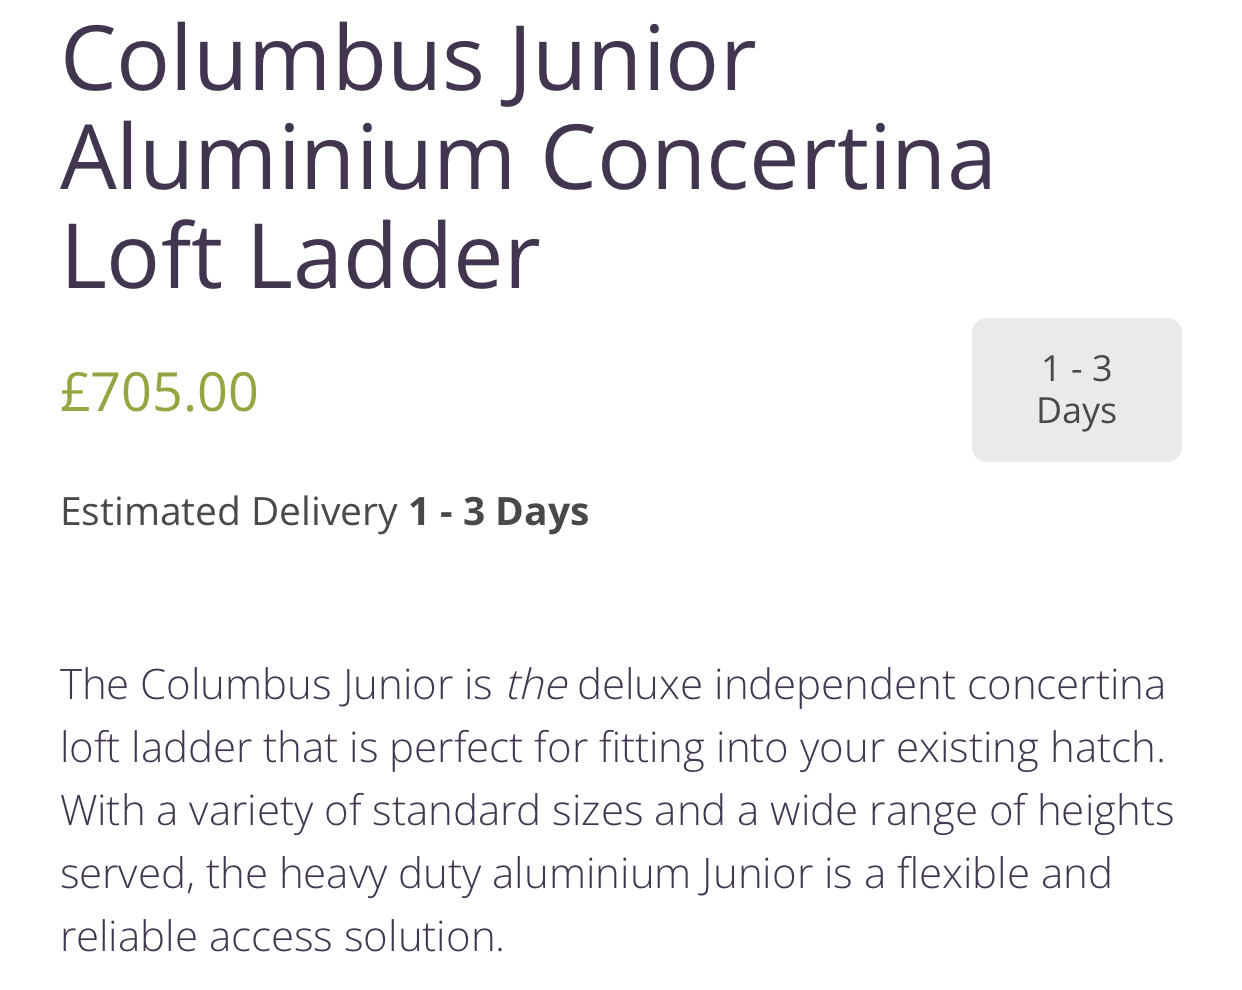Click the italic word "the" in the description
Screen dimensions: 1242x990
pyautogui.click(x=537, y=685)
